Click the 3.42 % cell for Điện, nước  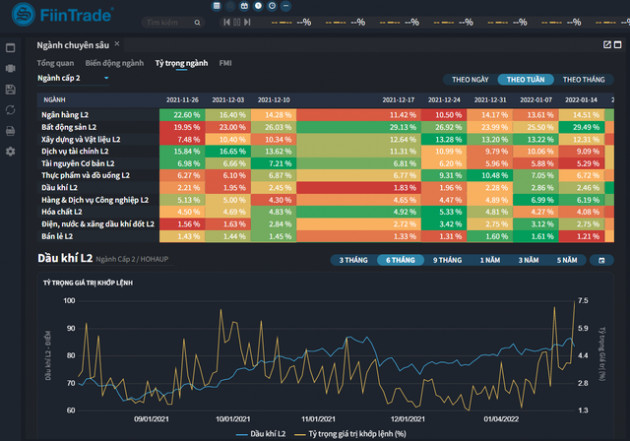click(x=444, y=224)
